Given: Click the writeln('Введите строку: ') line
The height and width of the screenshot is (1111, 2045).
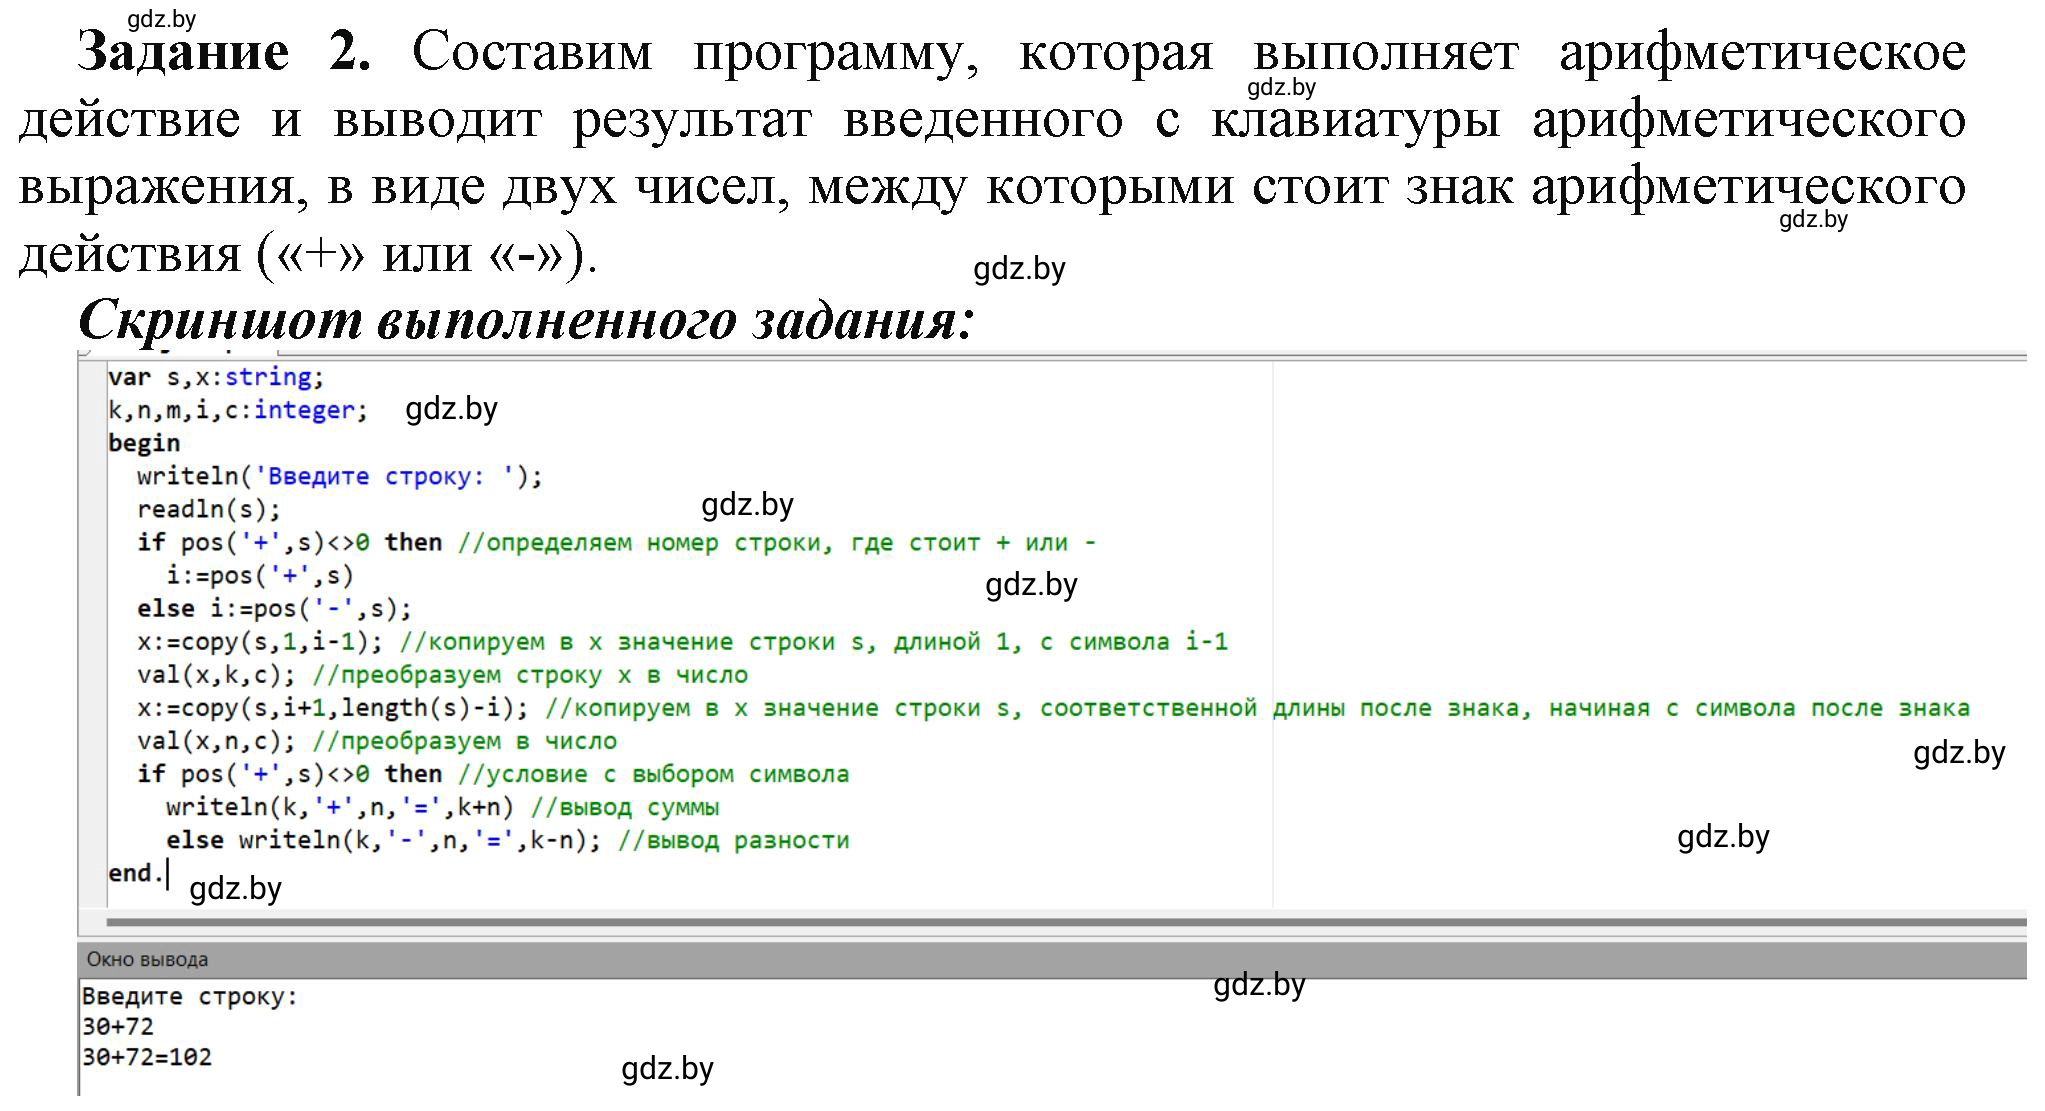Looking at the screenshot, I should click(340, 476).
